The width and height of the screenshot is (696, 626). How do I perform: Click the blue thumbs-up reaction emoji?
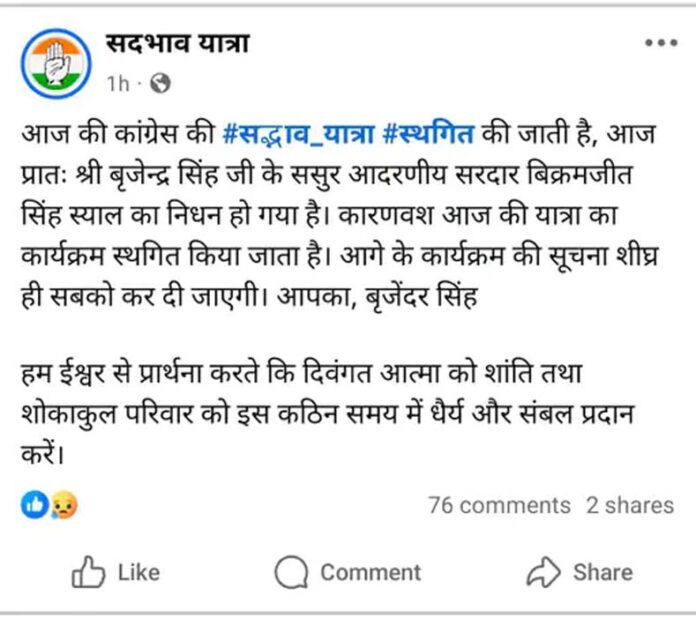[x=35, y=506]
